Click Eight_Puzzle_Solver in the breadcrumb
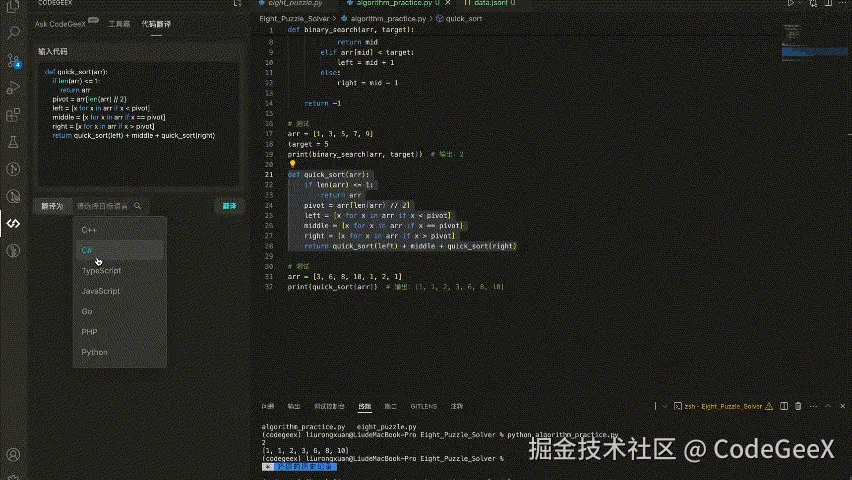The image size is (852, 480). (x=294, y=18)
